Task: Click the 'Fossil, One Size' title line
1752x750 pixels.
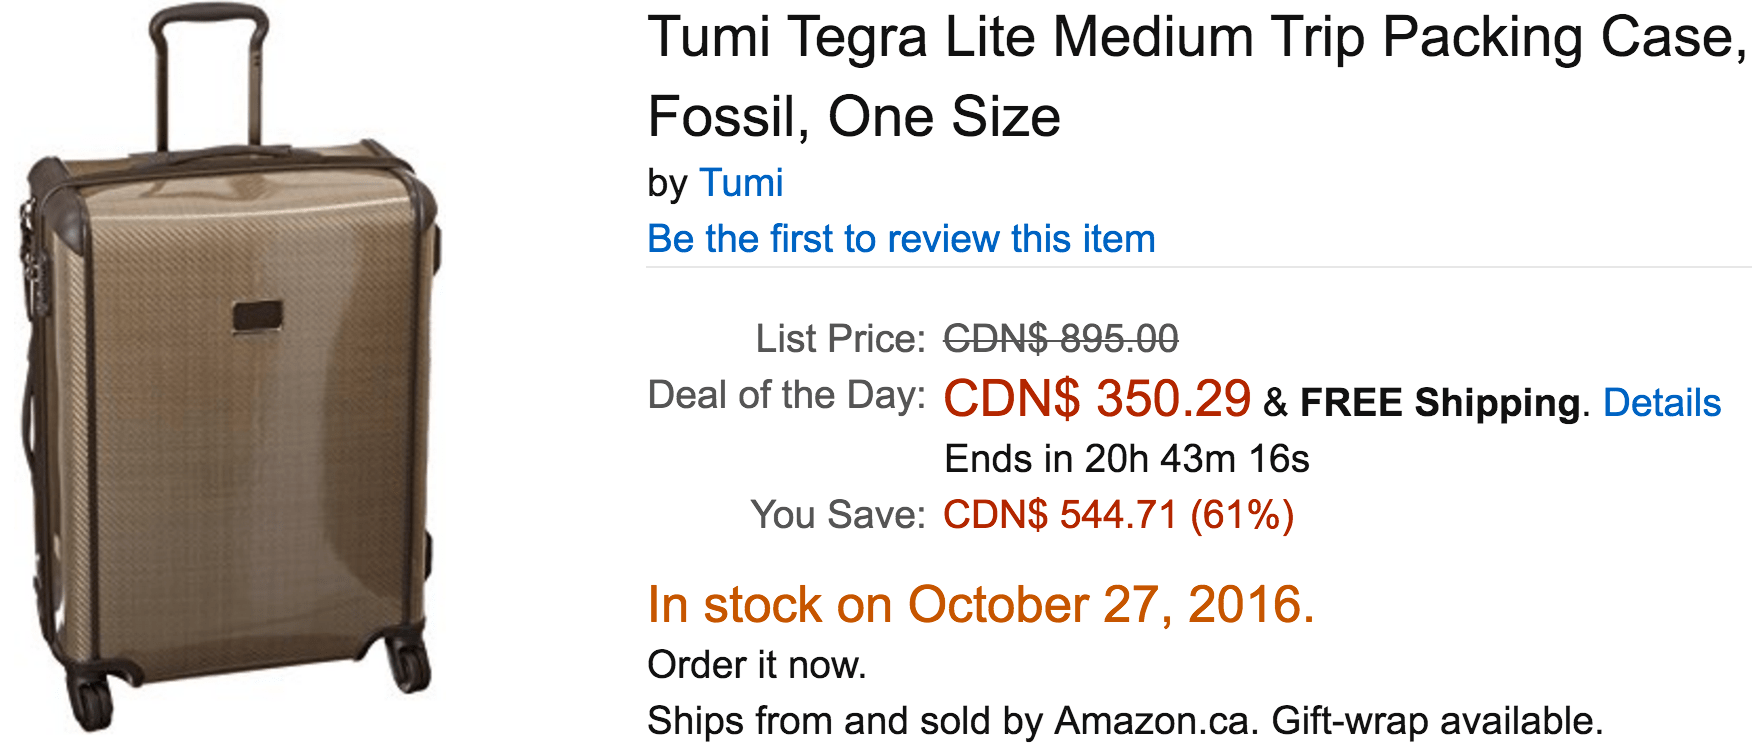Action: coord(854,117)
